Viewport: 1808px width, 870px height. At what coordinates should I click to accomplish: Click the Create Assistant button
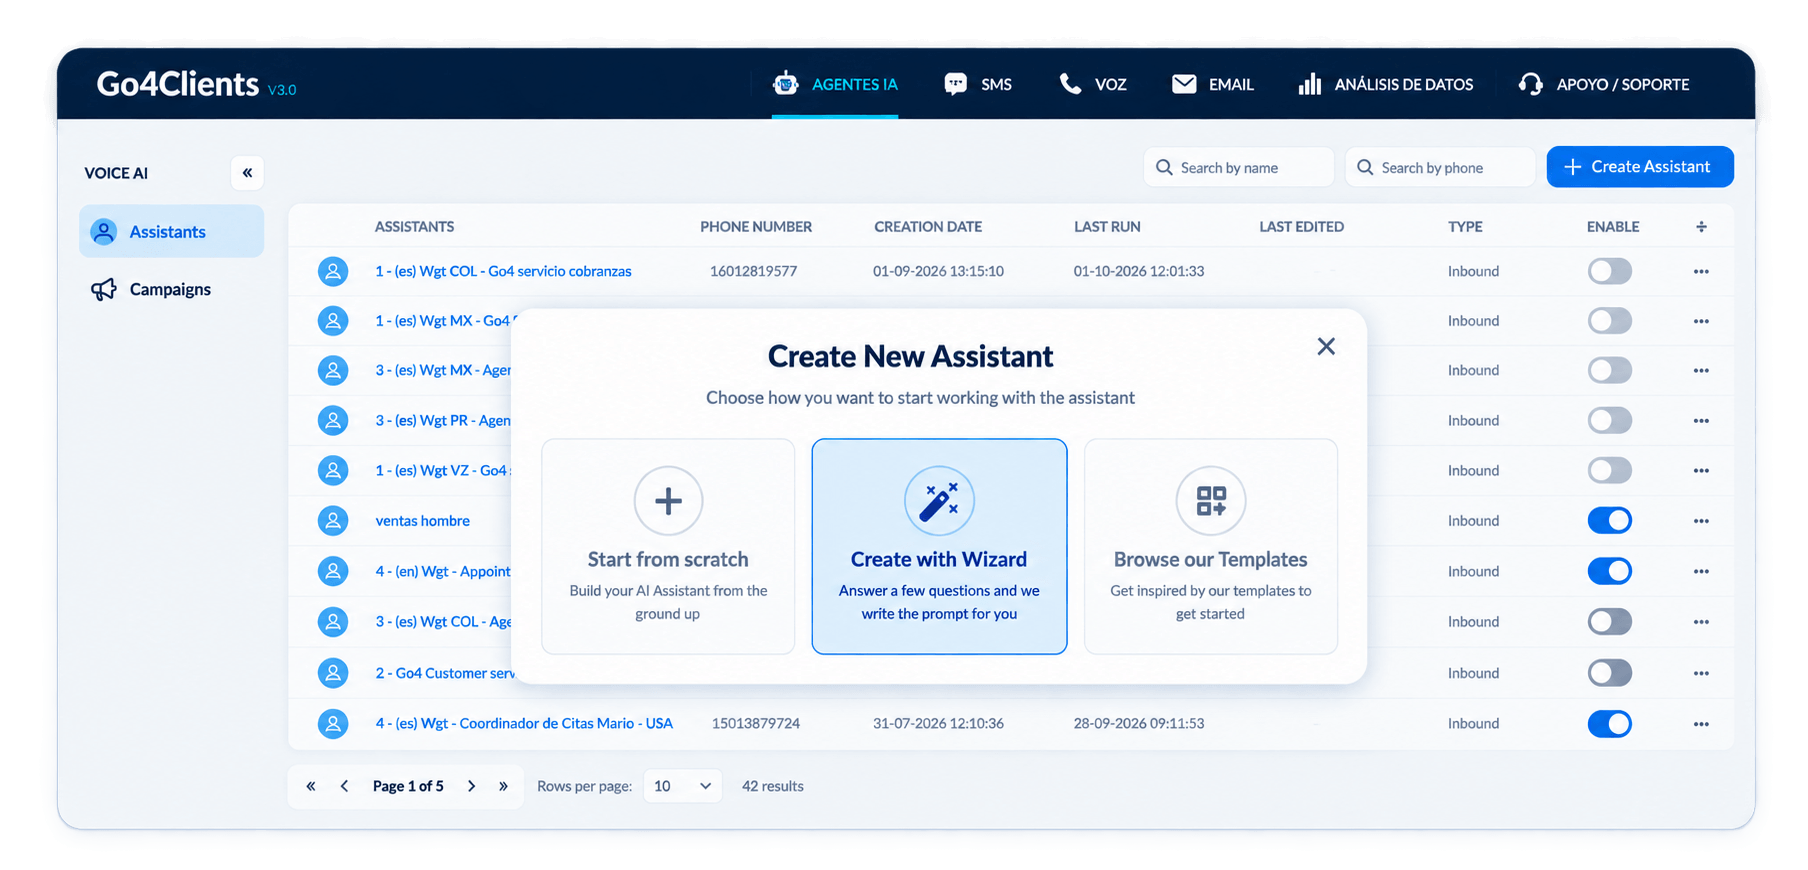1640,167
